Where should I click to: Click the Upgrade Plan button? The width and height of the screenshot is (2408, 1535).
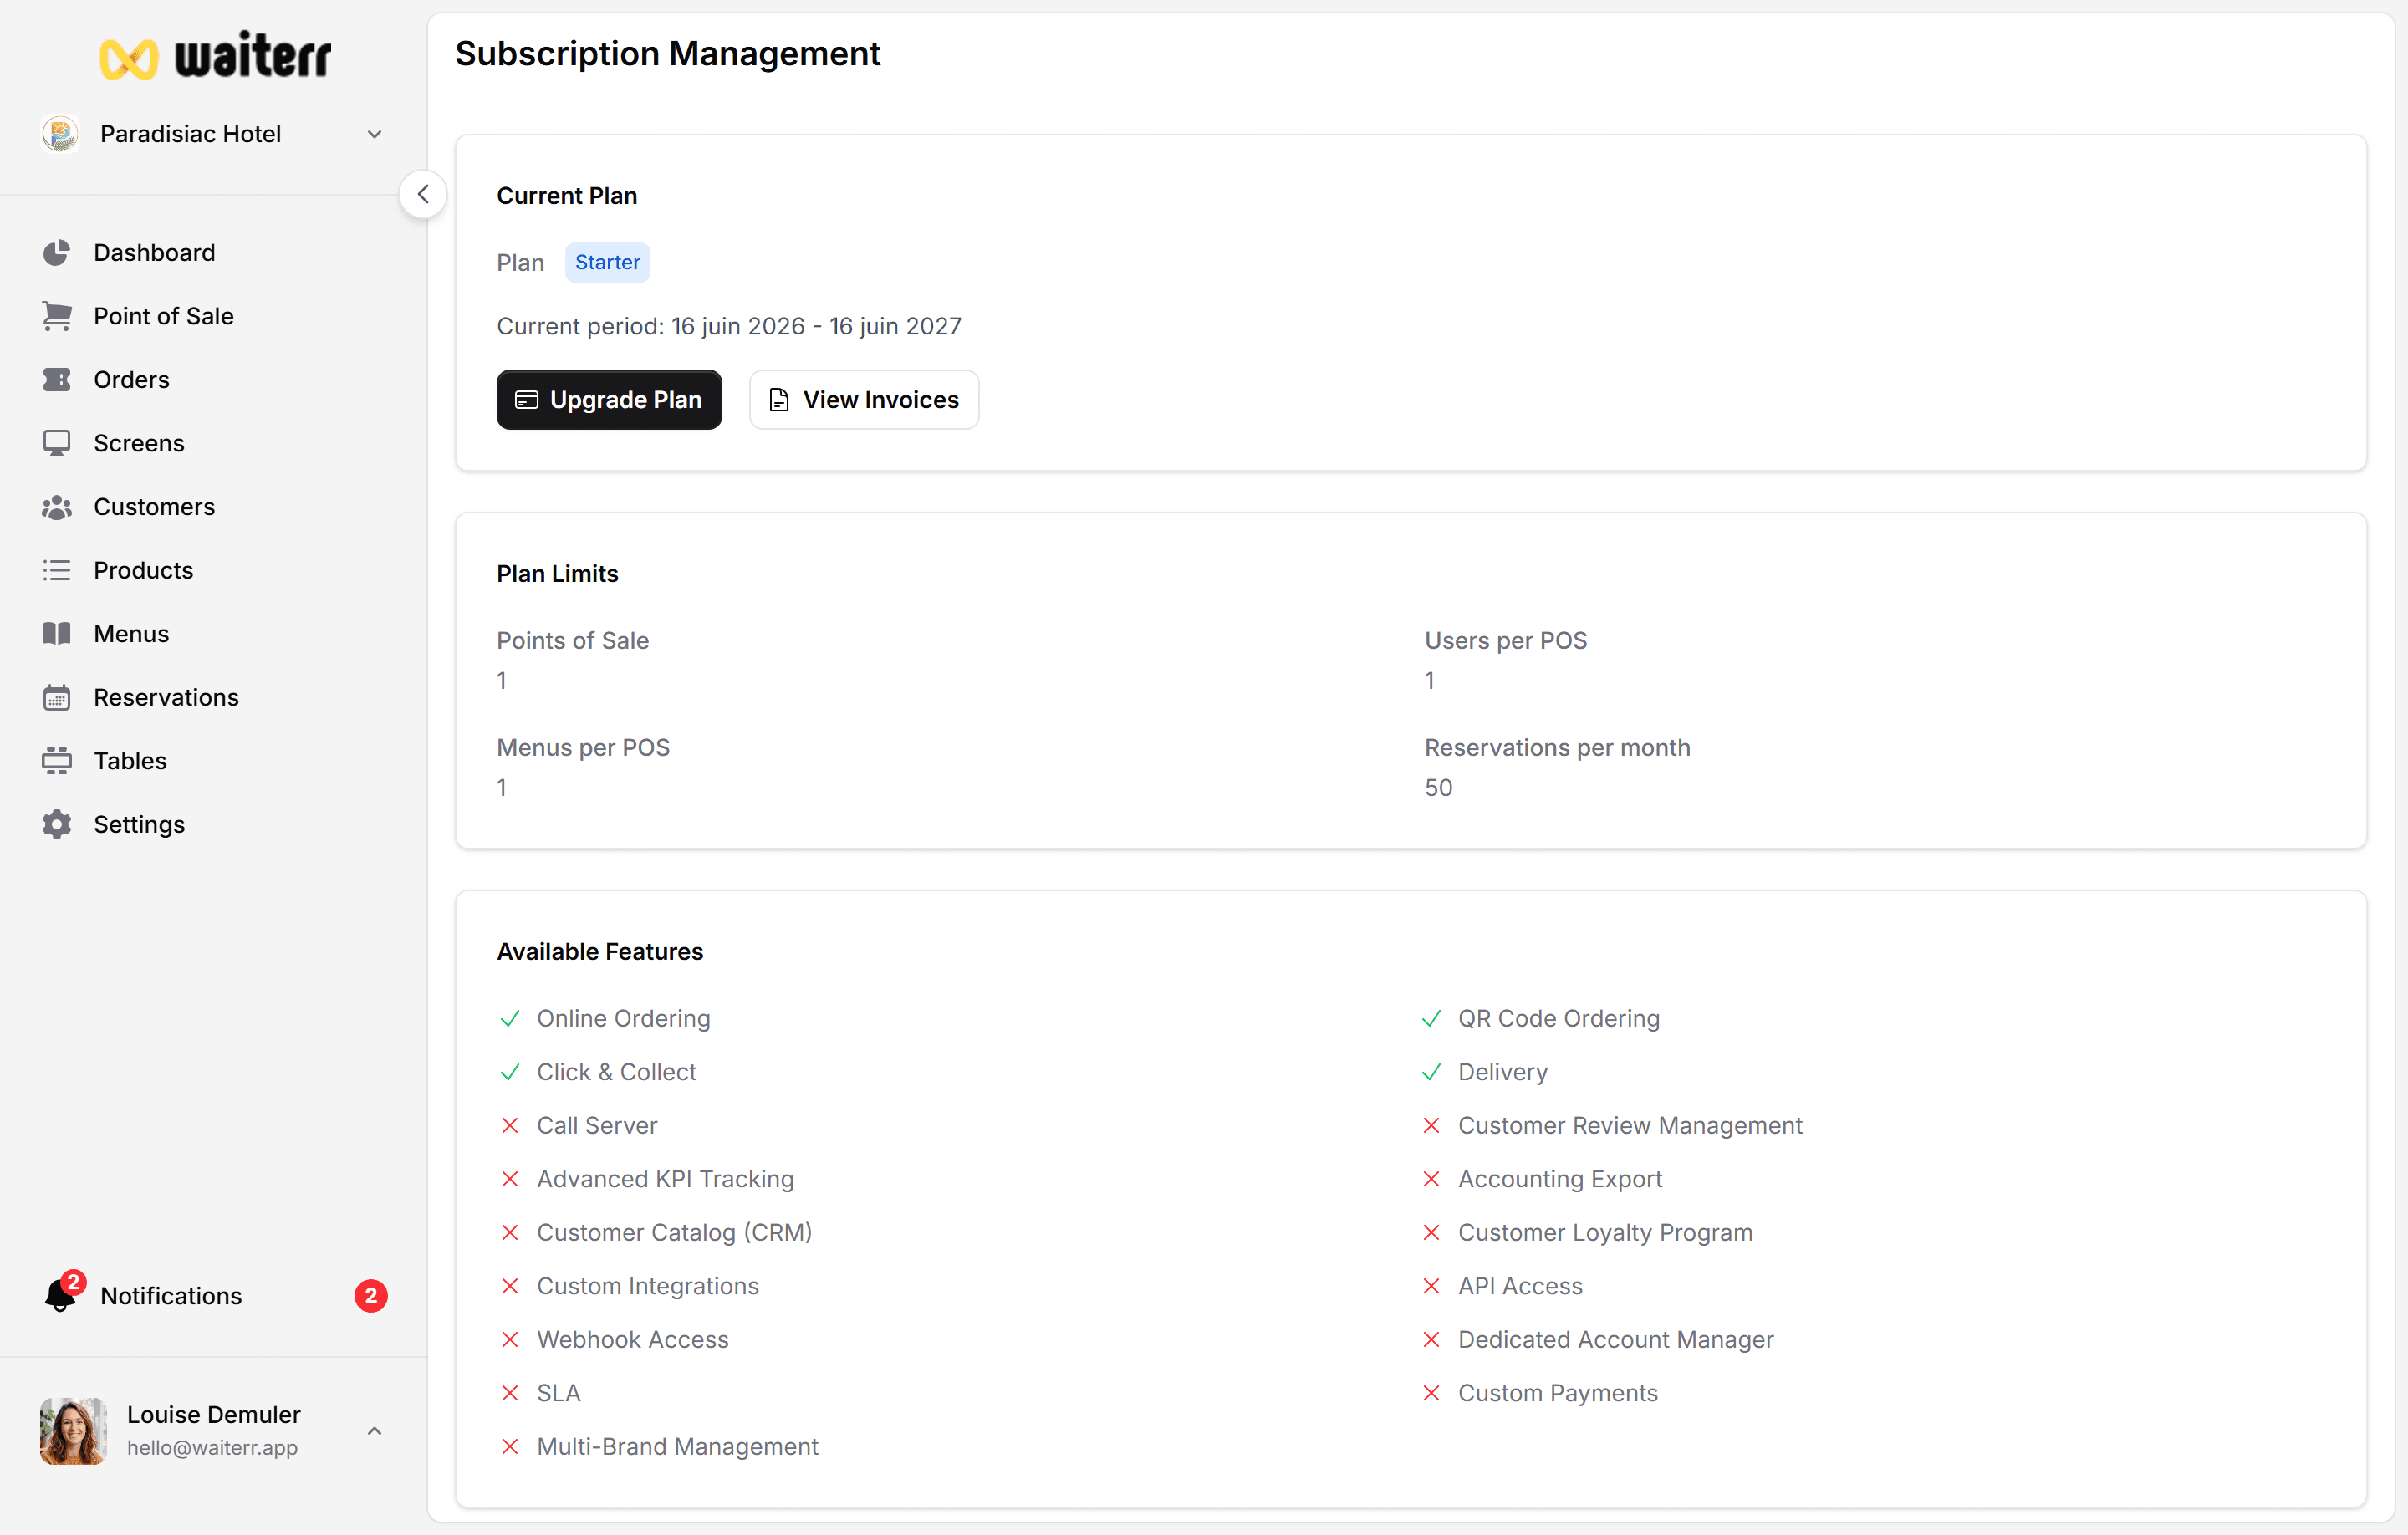point(609,400)
